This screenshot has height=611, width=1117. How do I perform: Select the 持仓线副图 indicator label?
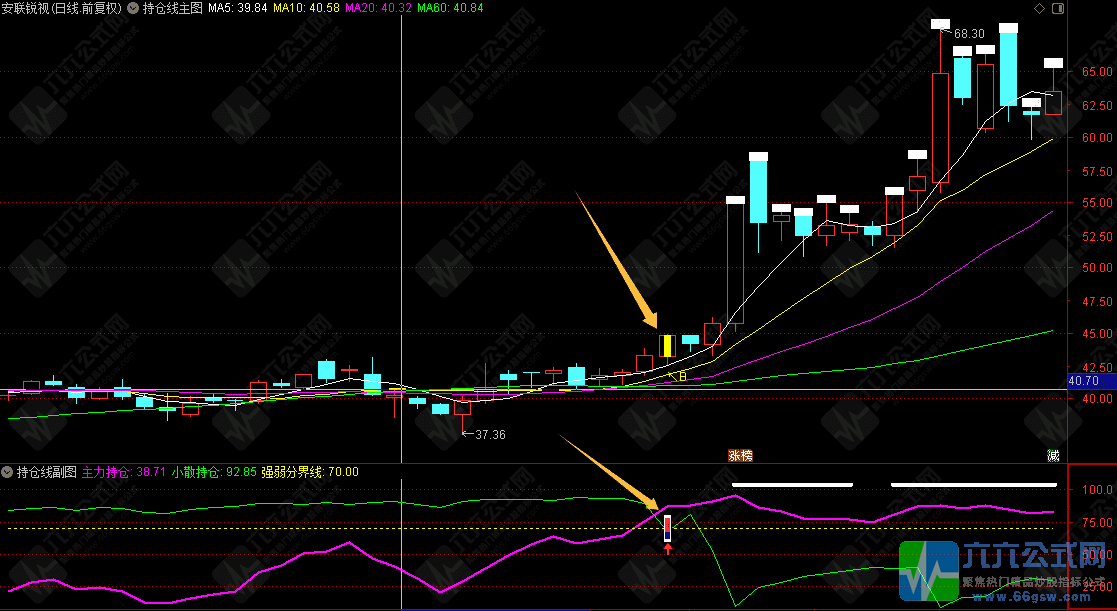point(46,471)
